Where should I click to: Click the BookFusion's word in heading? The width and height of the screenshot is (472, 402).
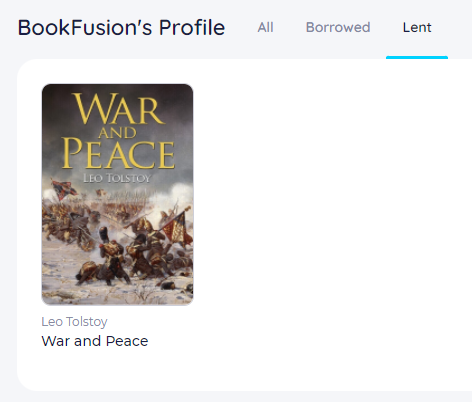click(x=85, y=27)
